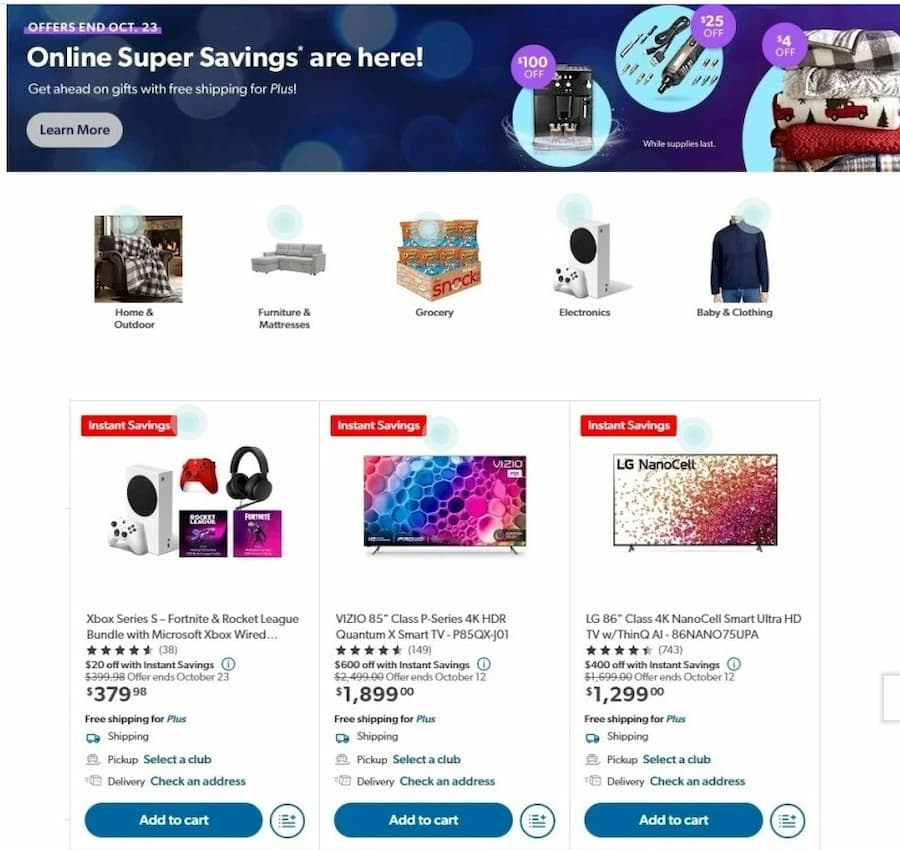Click add-to-list icon for LG NanoCell TV
The height and width of the screenshot is (850, 900).
pos(788,820)
